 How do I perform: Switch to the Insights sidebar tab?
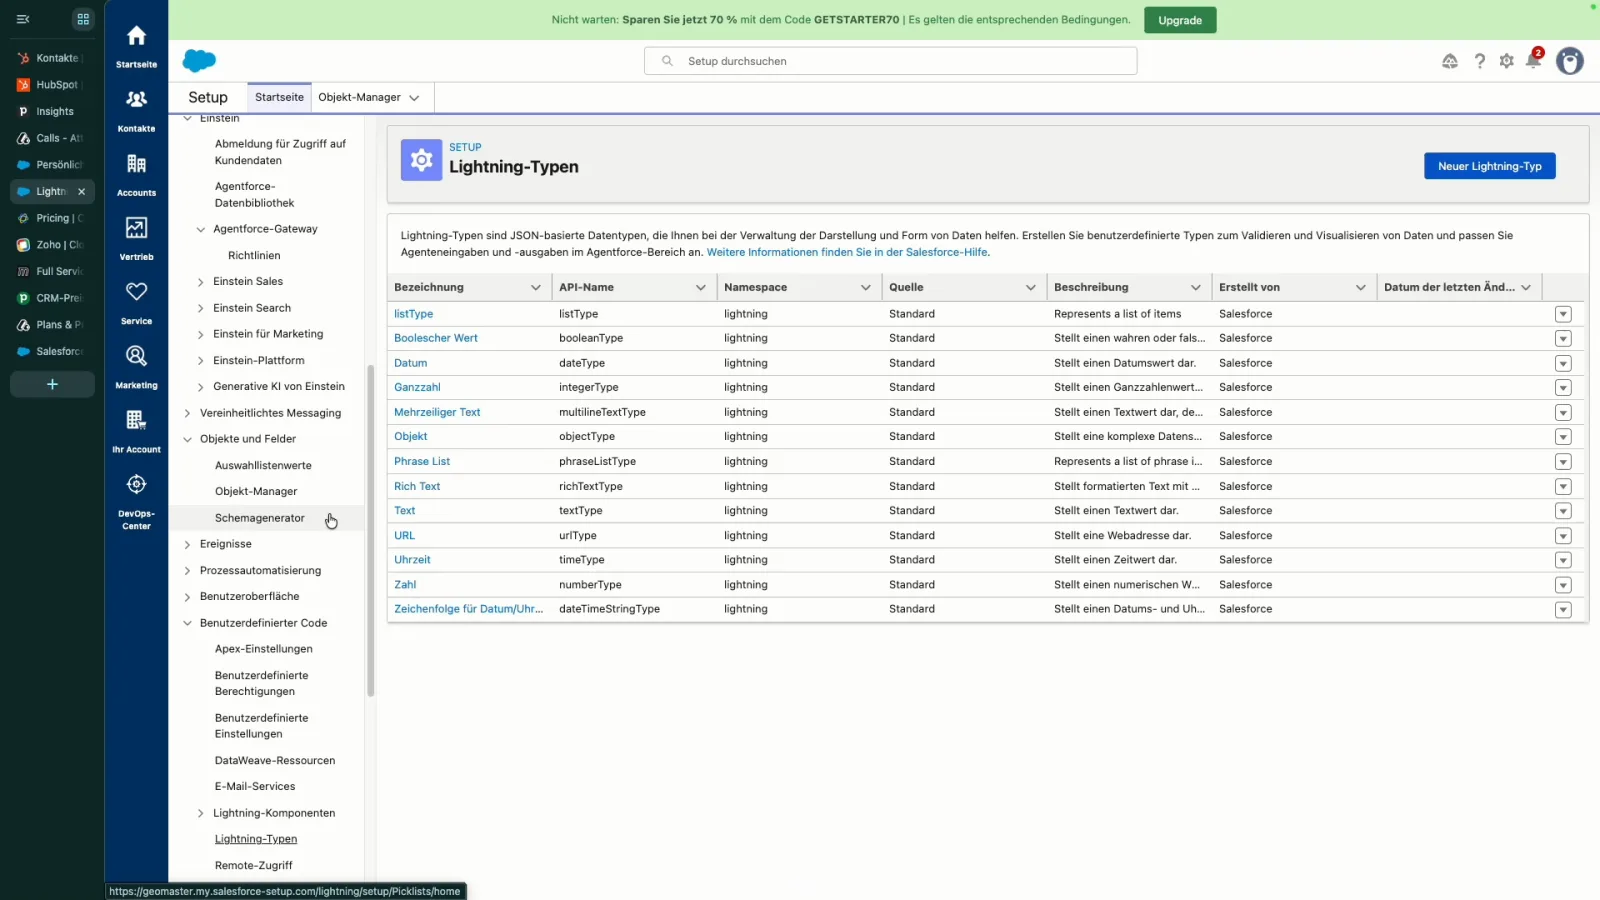52,111
